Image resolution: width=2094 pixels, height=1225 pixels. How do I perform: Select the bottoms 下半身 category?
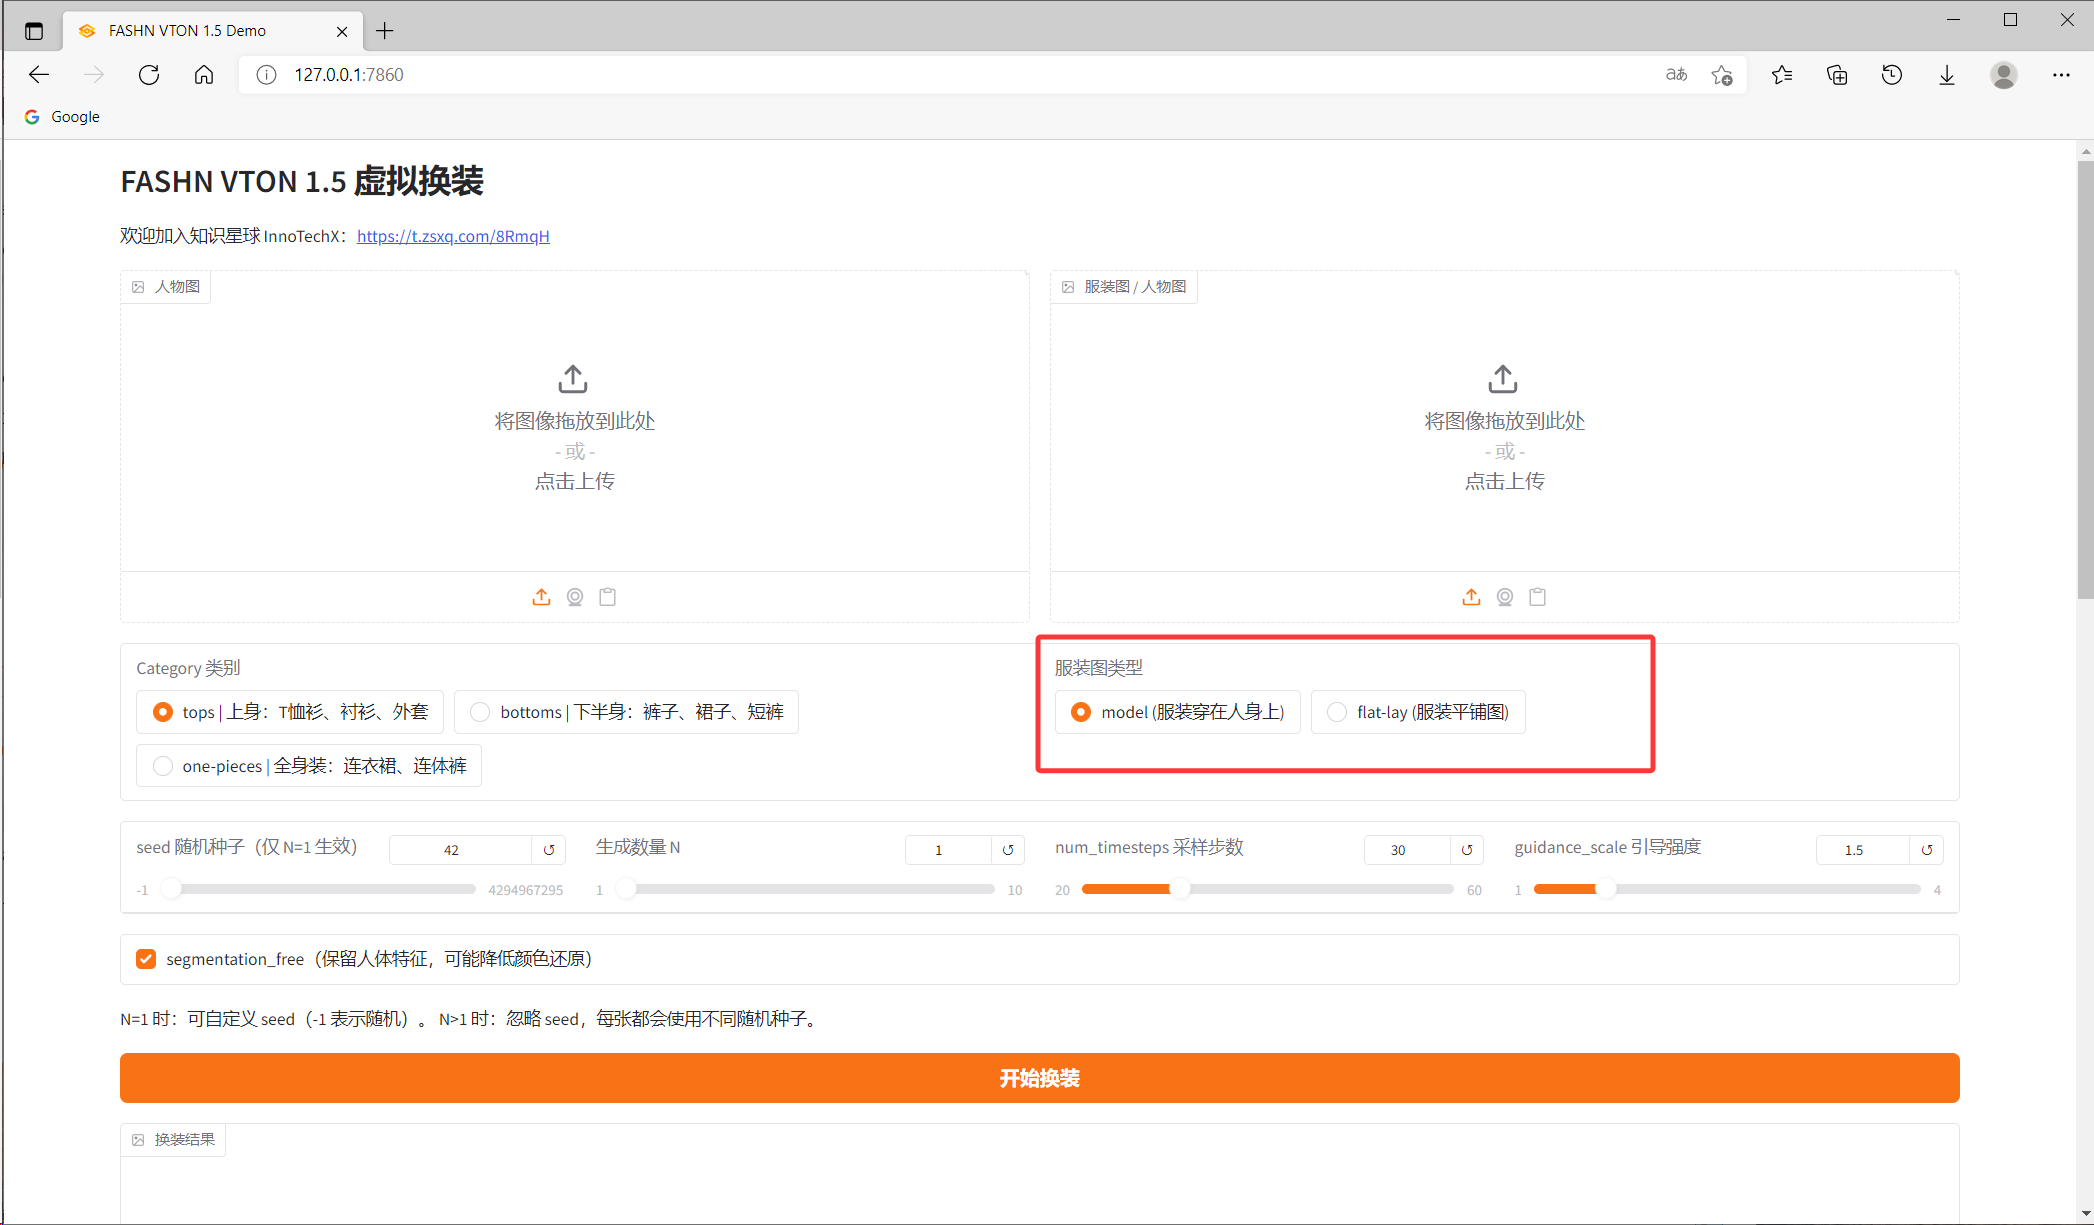click(x=481, y=712)
